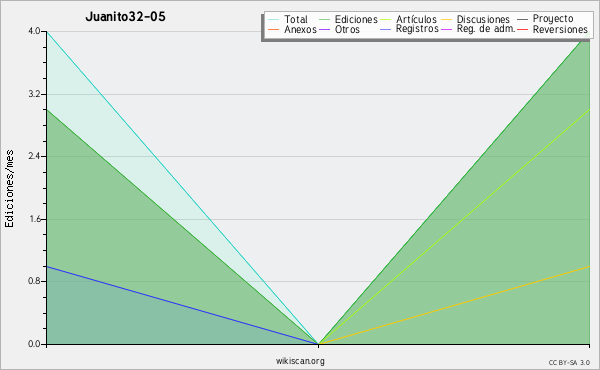Click the 2.4 y-axis value
The width and height of the screenshot is (600, 370).
coord(34,156)
